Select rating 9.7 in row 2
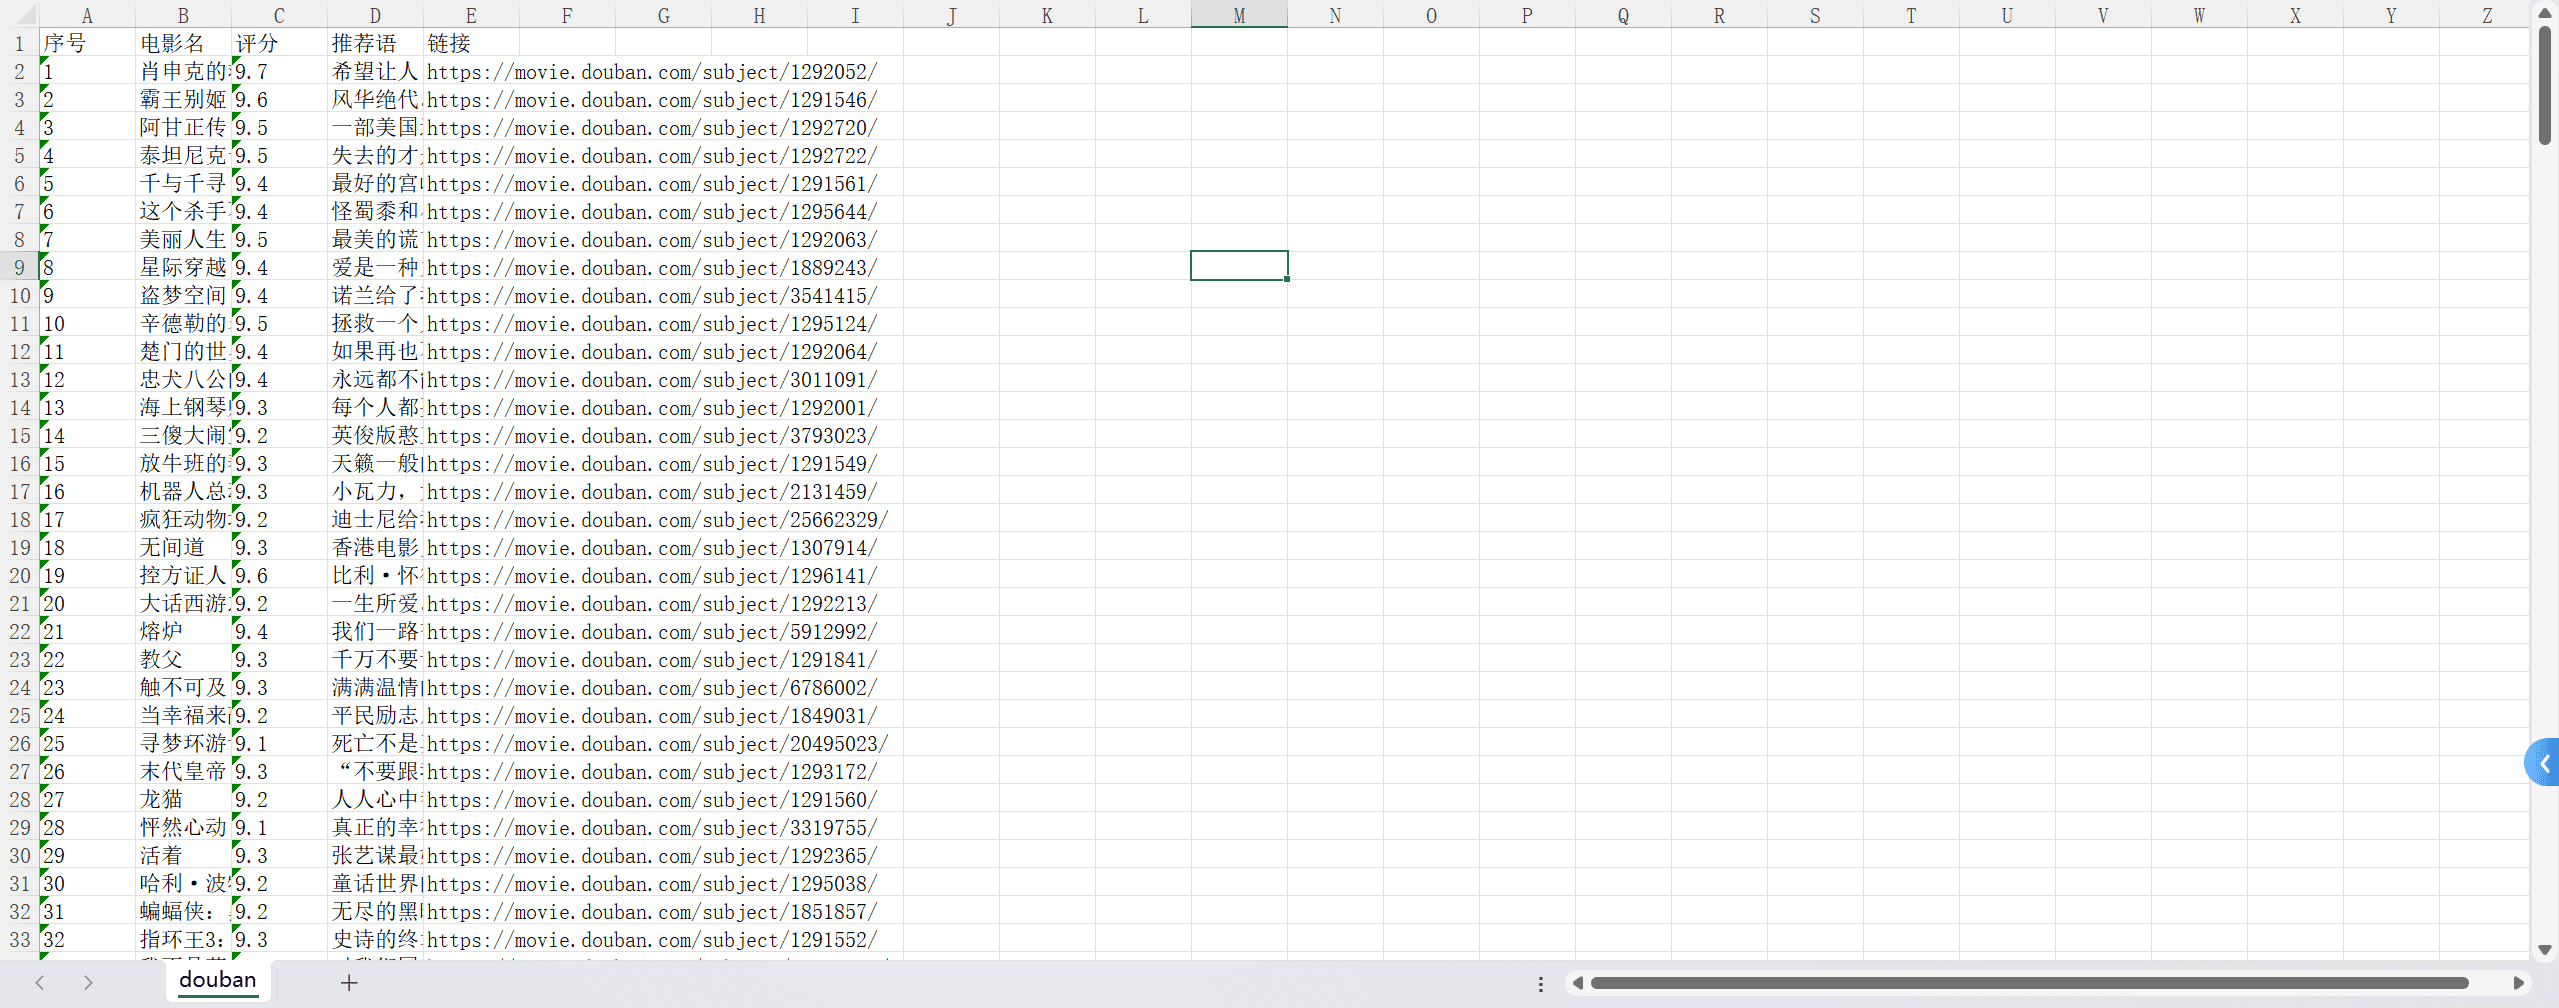 tap(279, 71)
